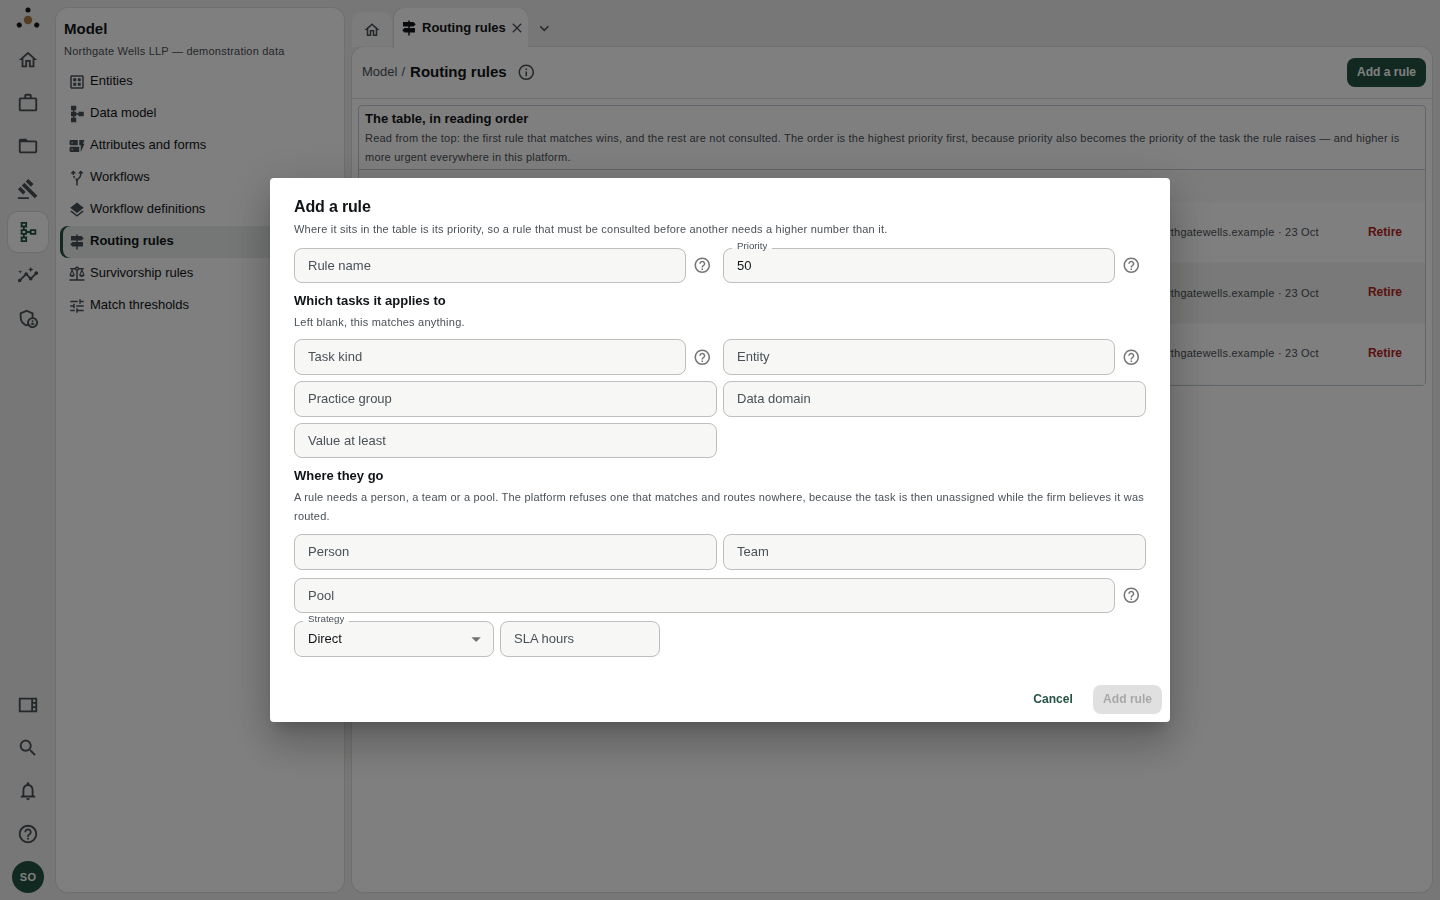Open the model tree icon in left rail
This screenshot has width=1440, height=900.
pos(28,232)
